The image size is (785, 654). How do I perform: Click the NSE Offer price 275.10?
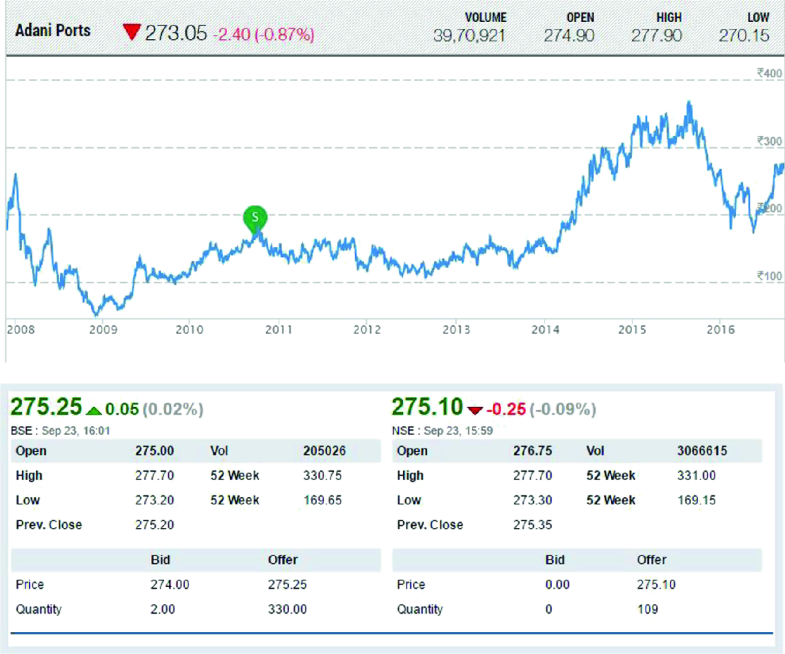click(x=656, y=584)
